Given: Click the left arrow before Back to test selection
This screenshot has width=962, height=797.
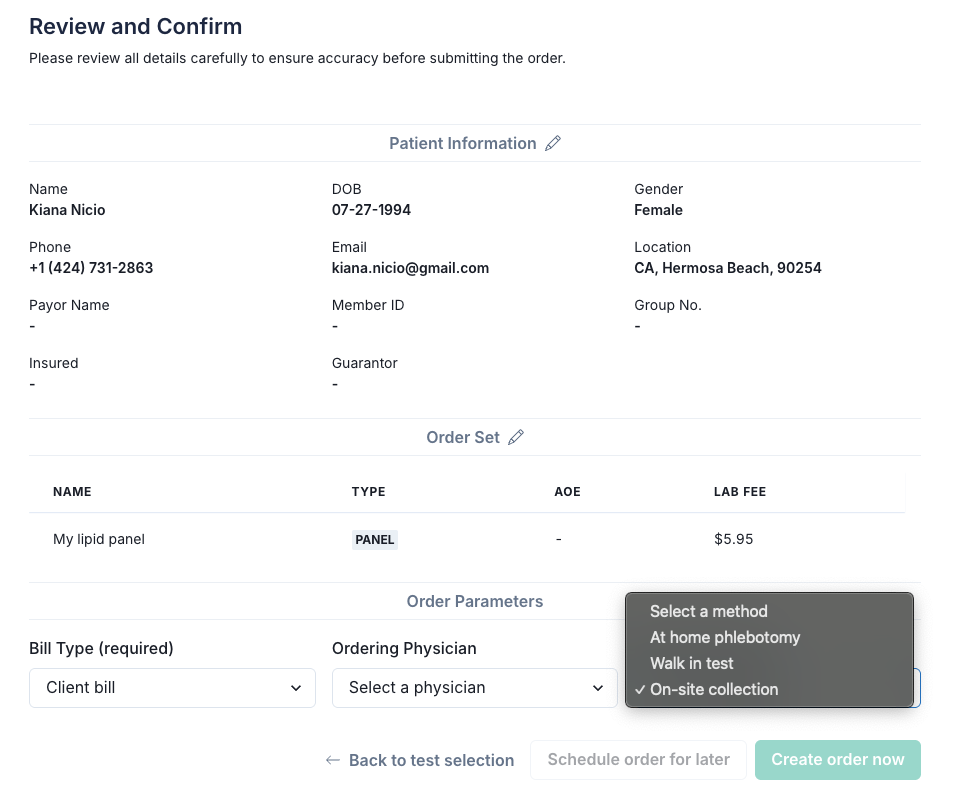Looking at the screenshot, I should point(333,760).
